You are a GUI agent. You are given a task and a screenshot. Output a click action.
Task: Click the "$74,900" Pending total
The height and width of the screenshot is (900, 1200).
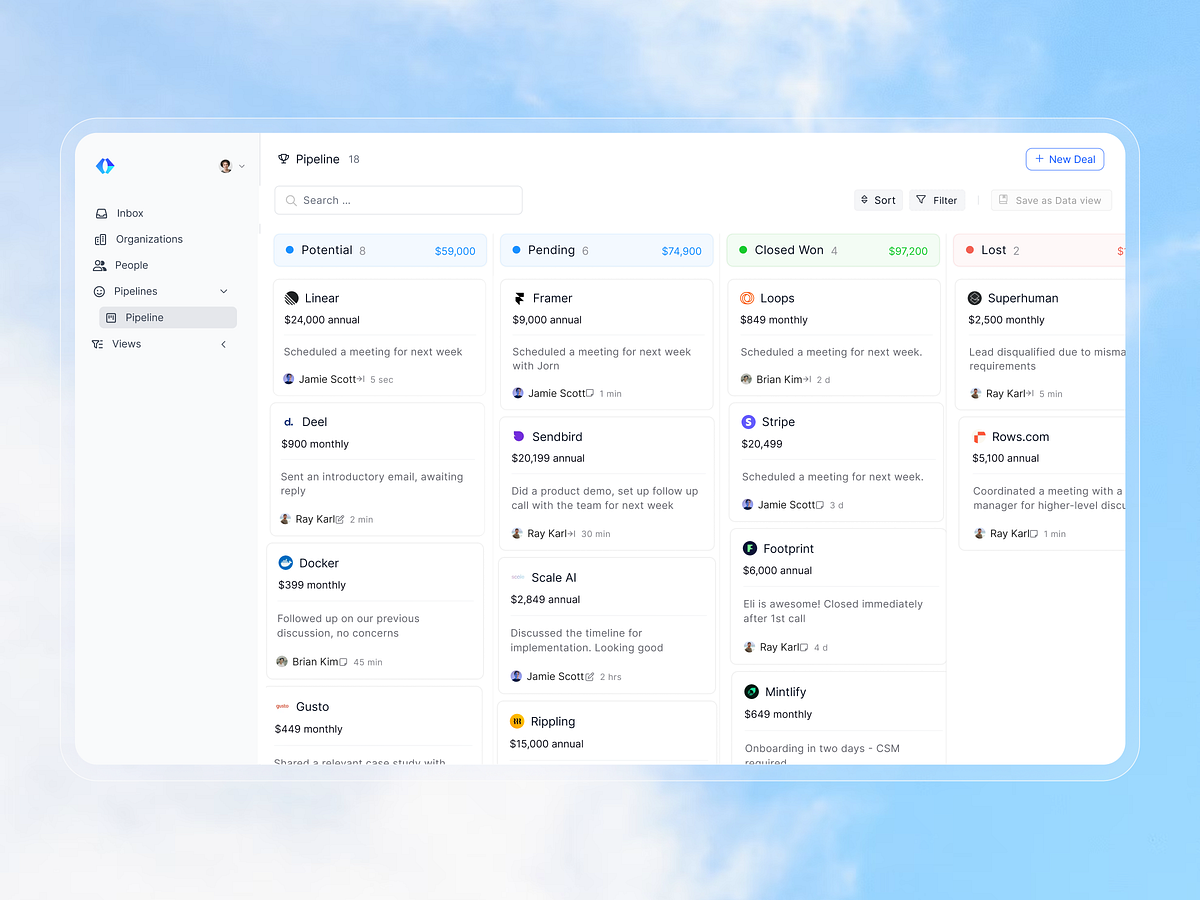pos(682,251)
